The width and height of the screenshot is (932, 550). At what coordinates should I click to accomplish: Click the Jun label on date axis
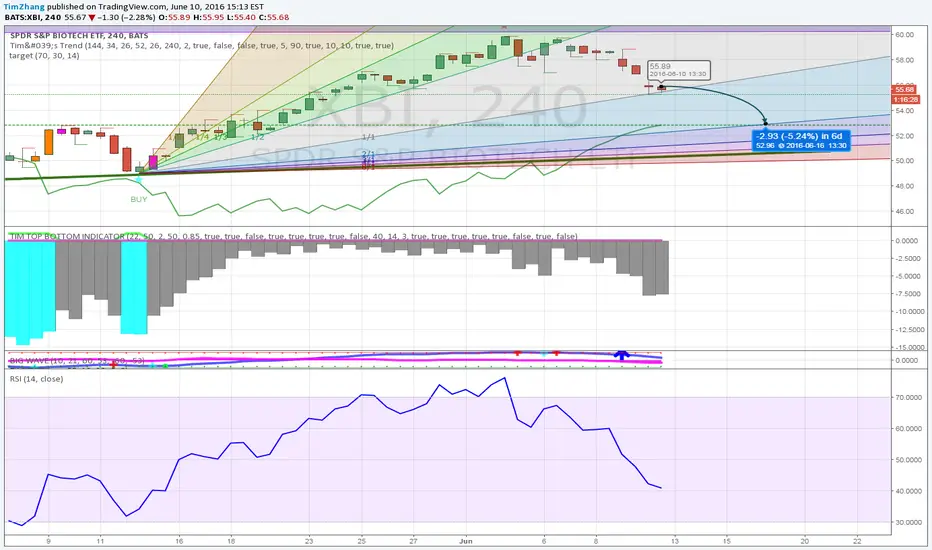[x=466, y=541]
